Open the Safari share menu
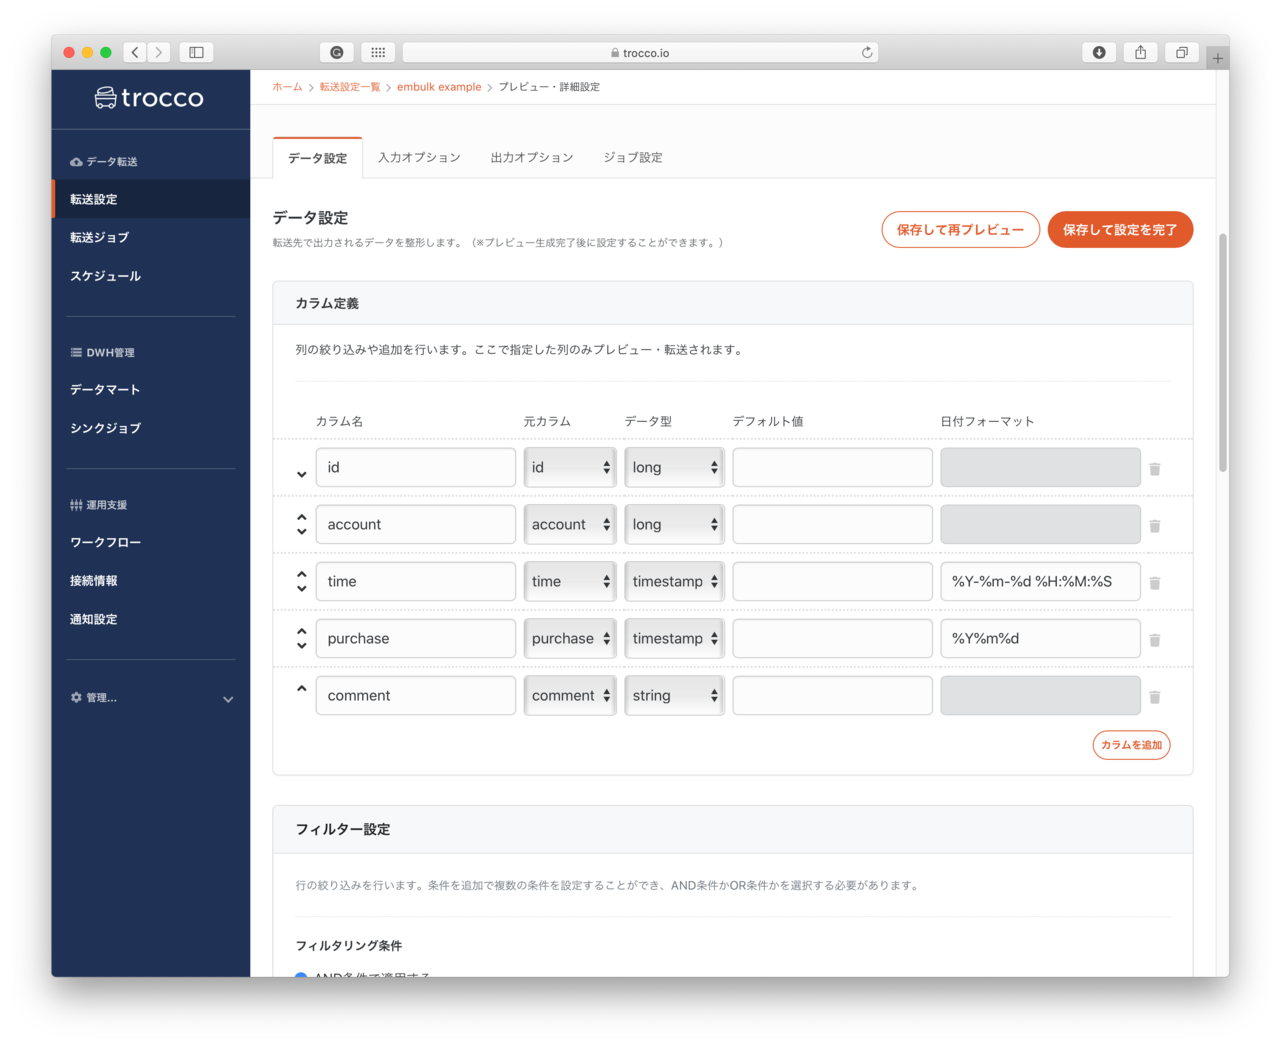1281x1045 pixels. (1140, 52)
